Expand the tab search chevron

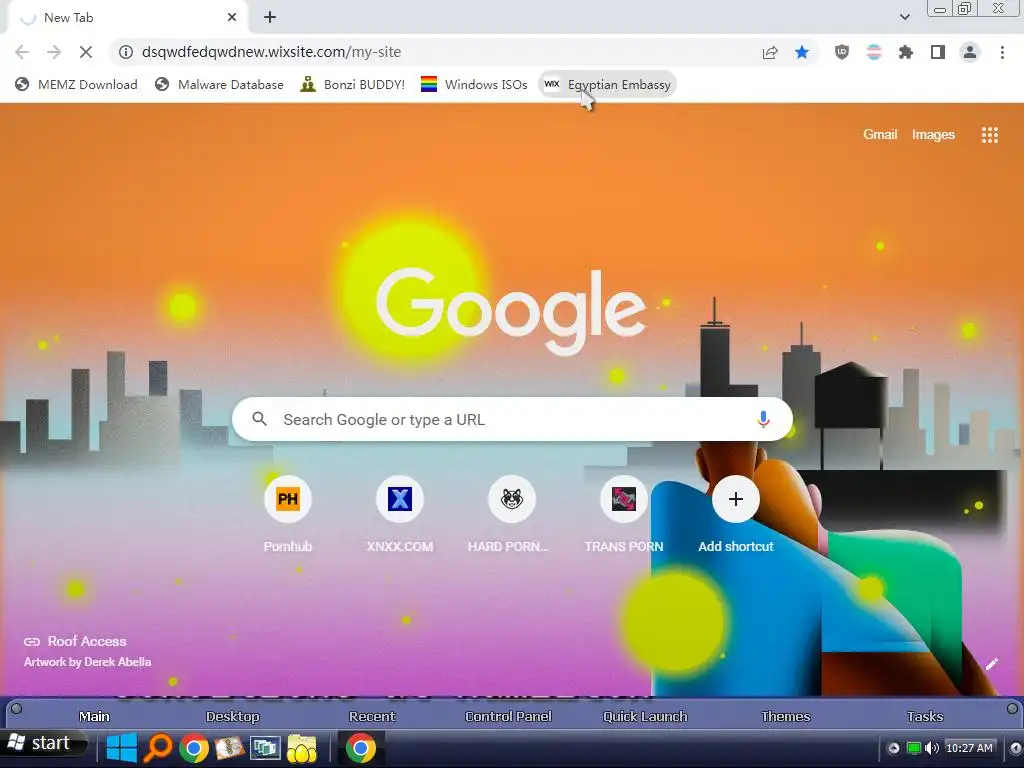point(904,17)
